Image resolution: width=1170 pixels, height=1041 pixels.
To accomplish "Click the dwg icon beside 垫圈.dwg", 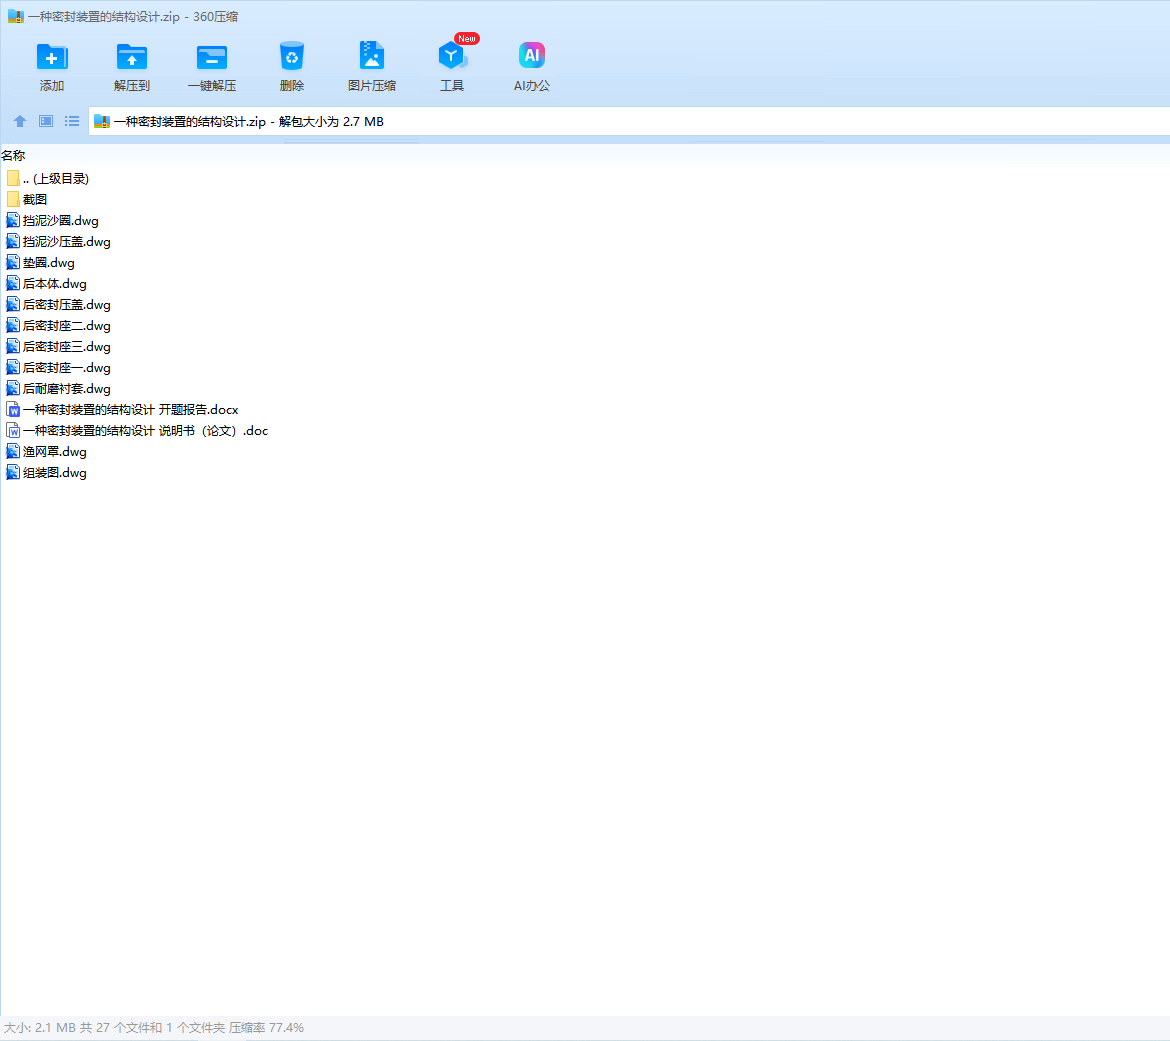I will click(13, 262).
